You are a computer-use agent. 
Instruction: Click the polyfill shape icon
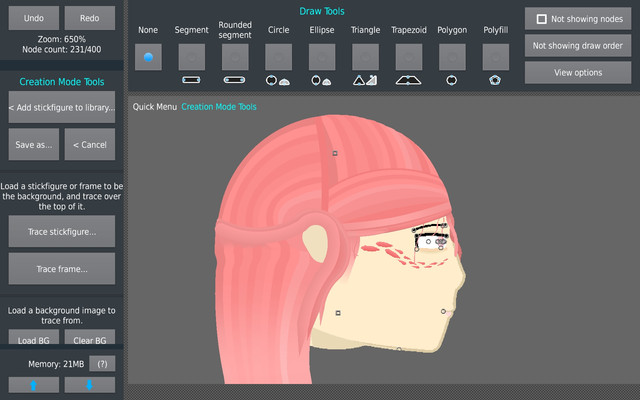tap(495, 80)
